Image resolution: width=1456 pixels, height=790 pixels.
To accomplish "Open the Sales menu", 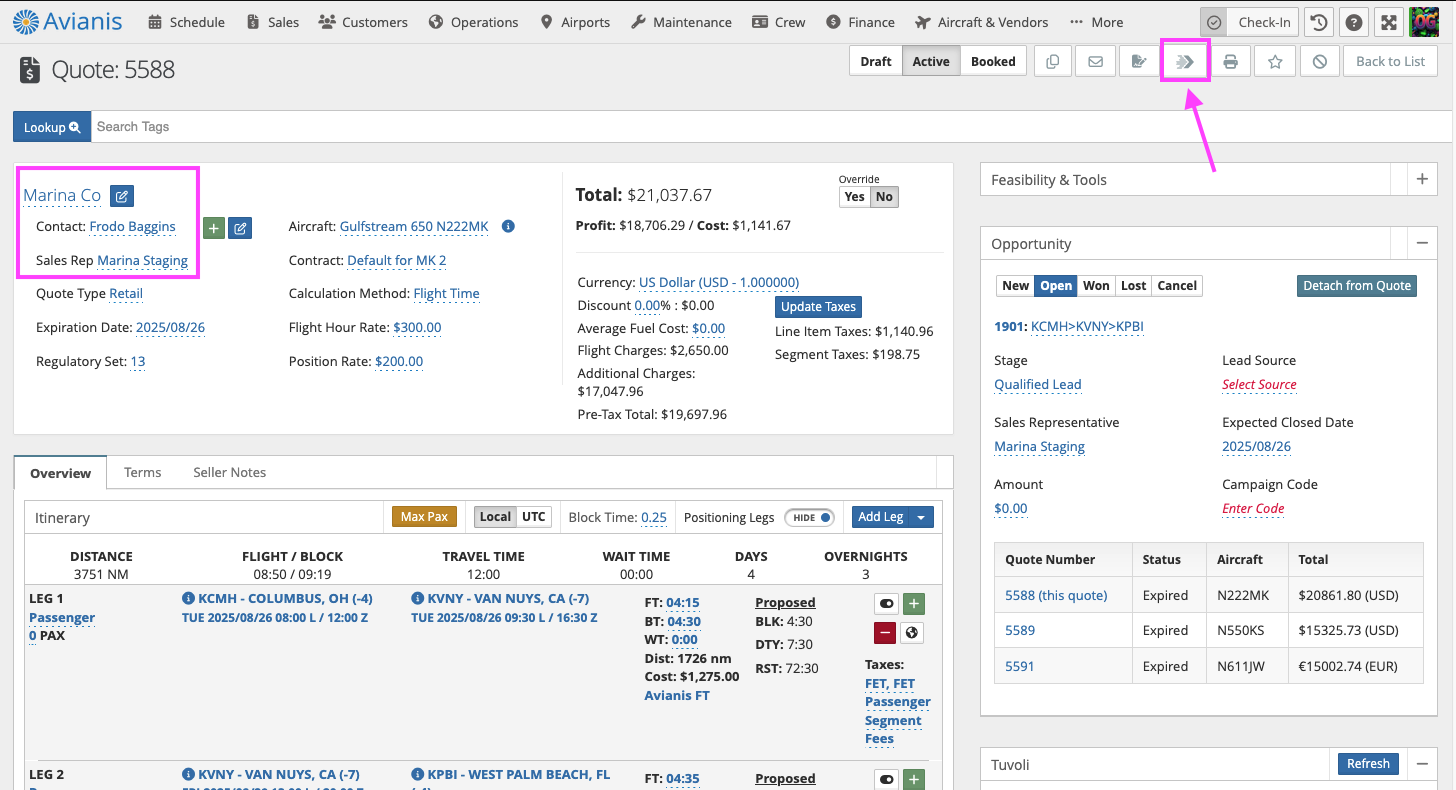I will tap(272, 22).
